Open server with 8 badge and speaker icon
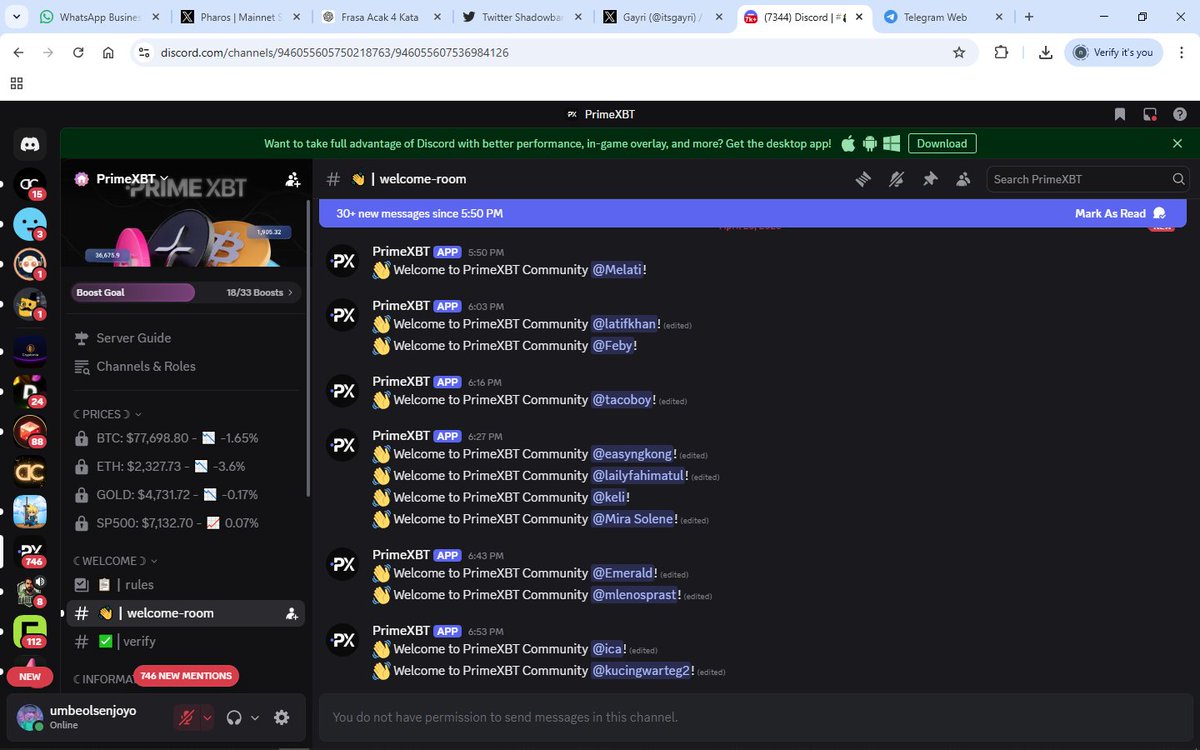 pyautogui.click(x=30, y=591)
